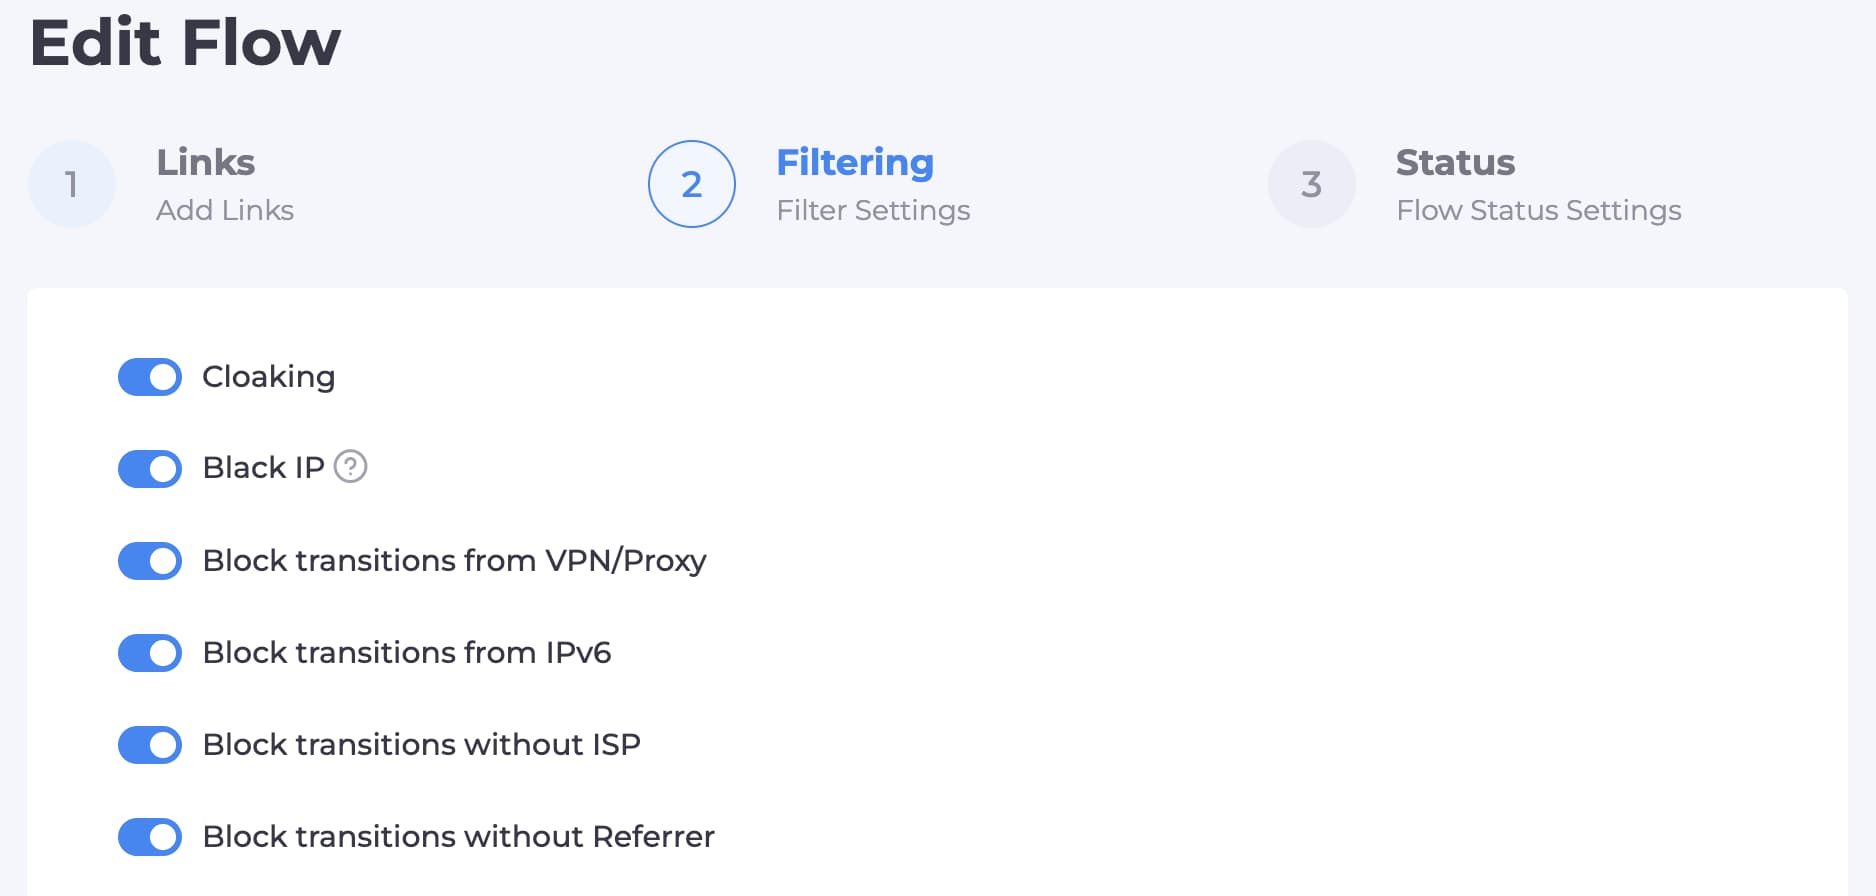
Task: Toggle the Block transitions from IPv6 switch
Action: [150, 653]
